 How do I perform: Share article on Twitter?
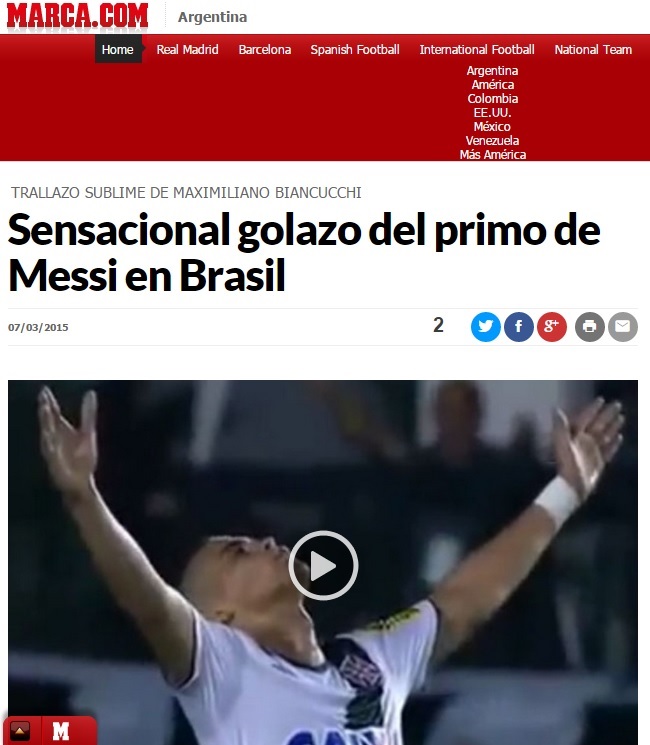point(485,327)
